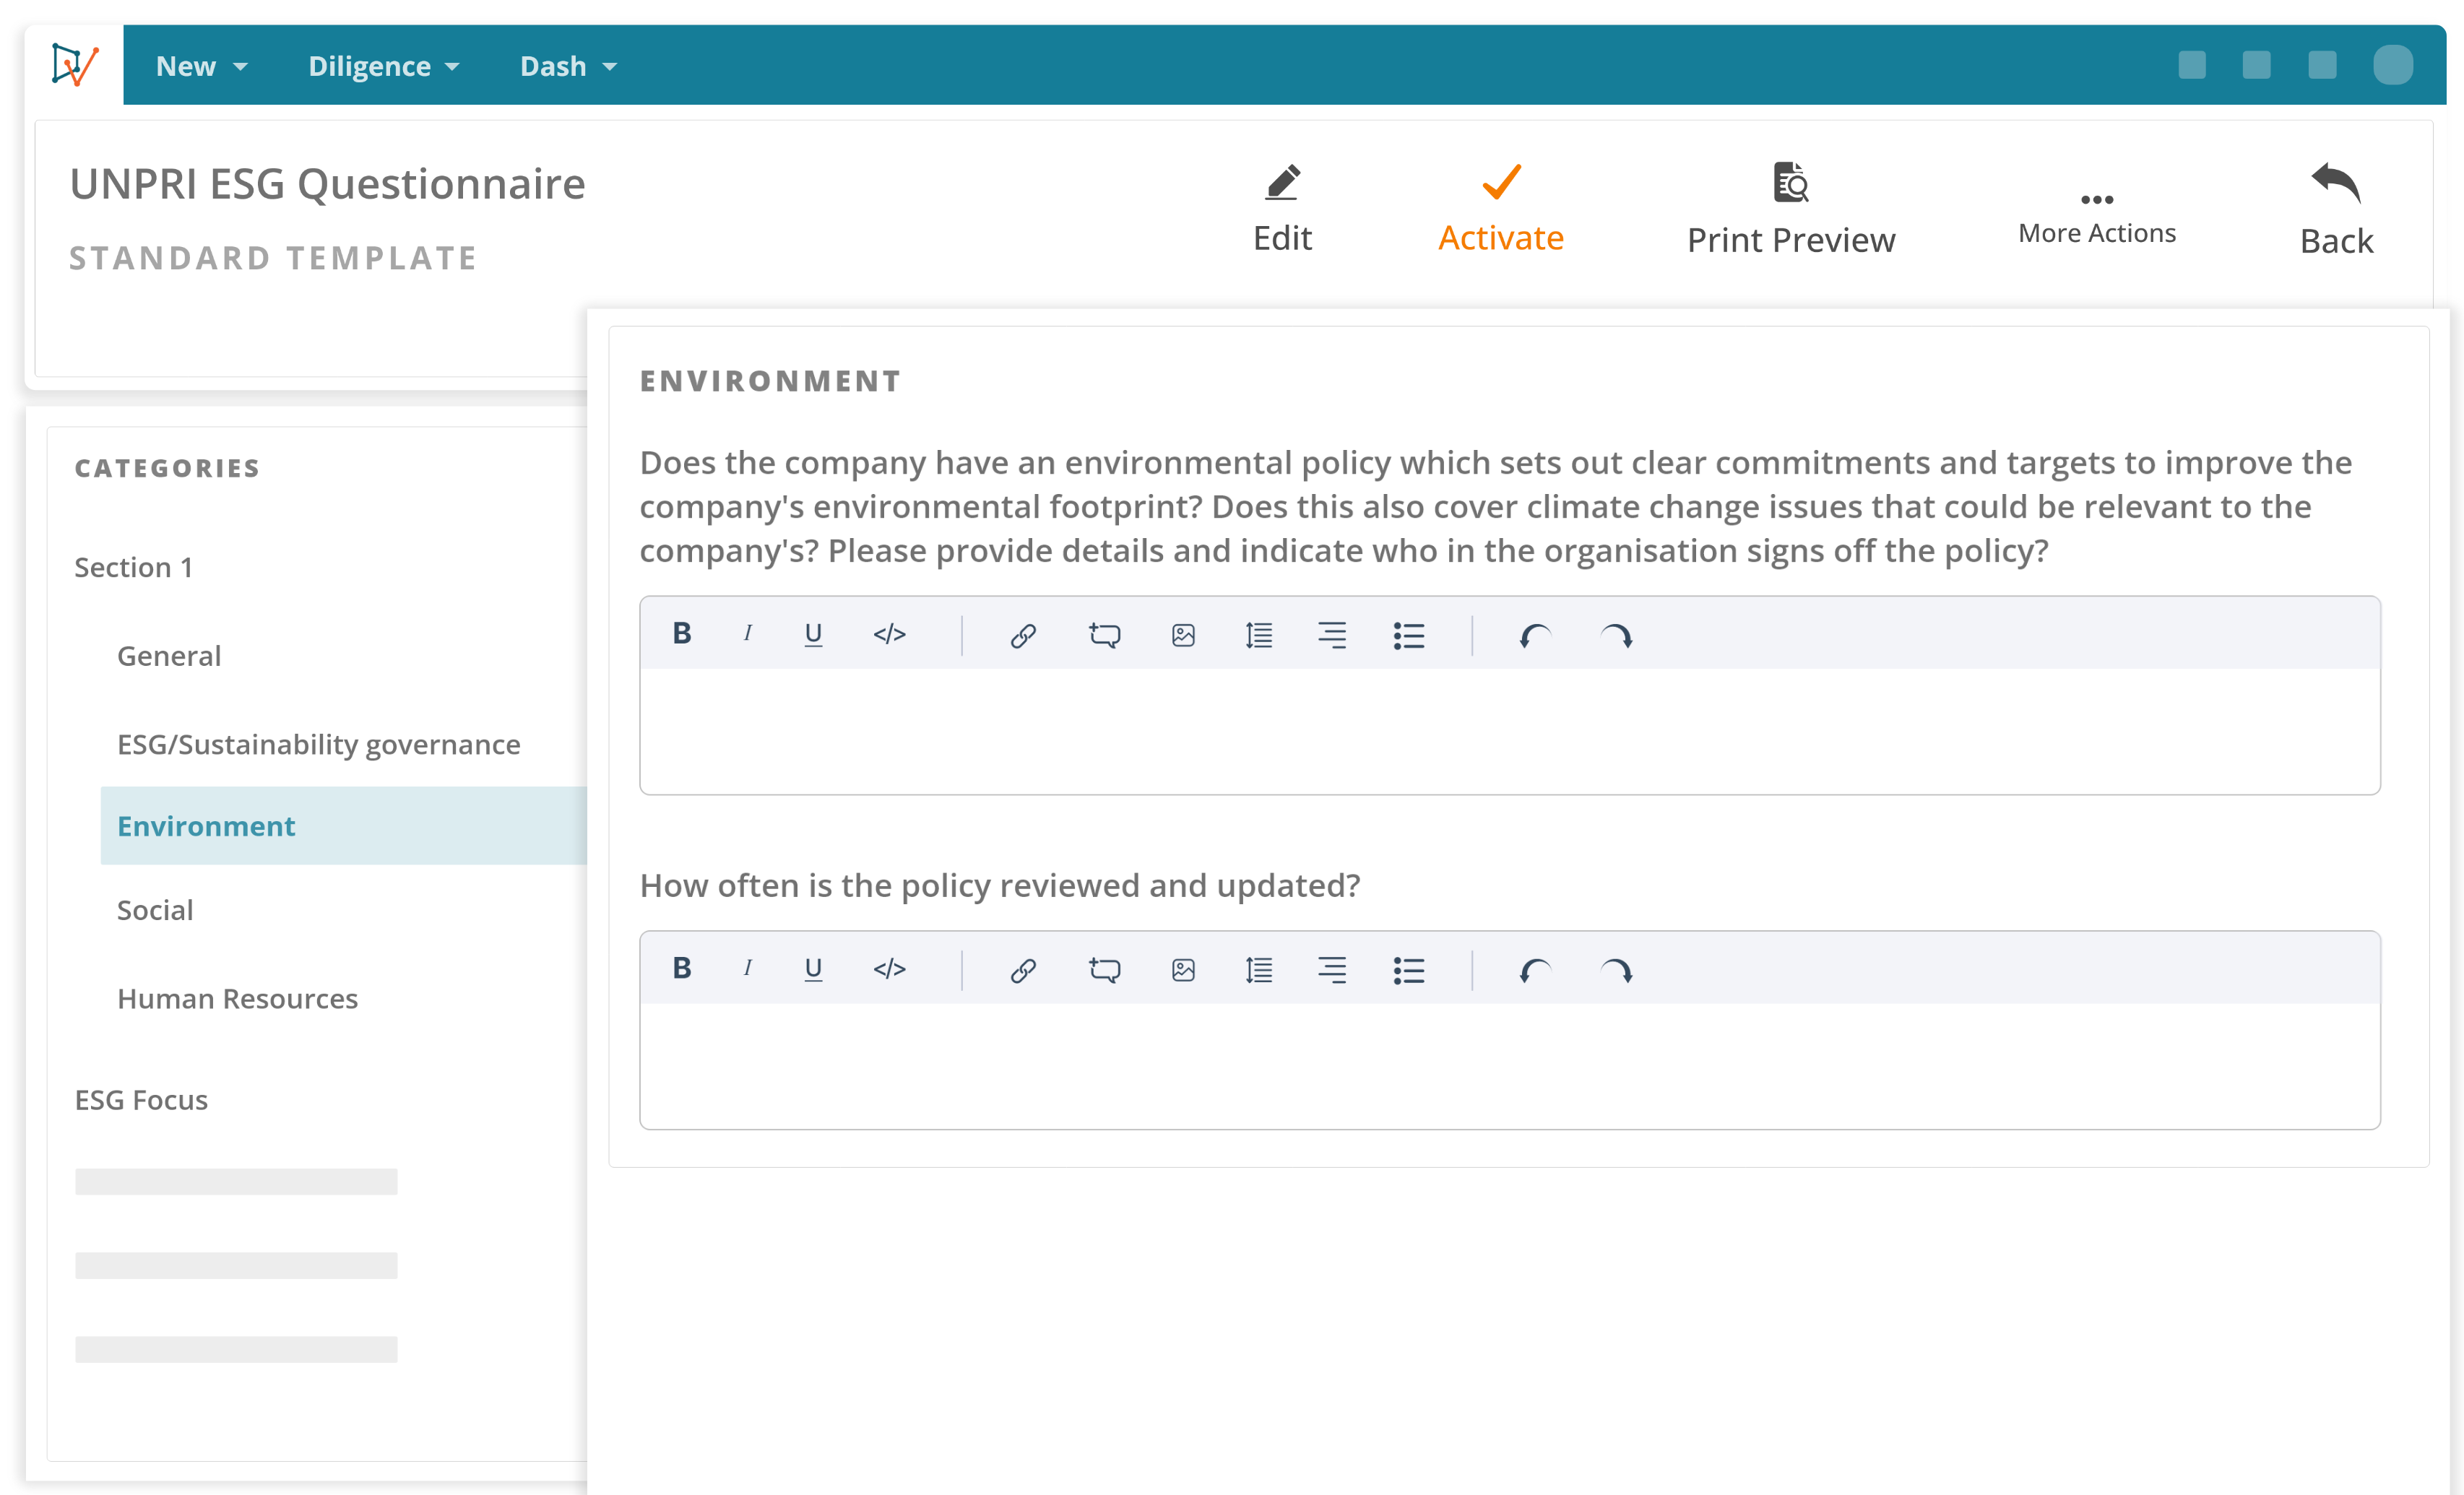Click the Activate checkmark button

tap(1500, 208)
